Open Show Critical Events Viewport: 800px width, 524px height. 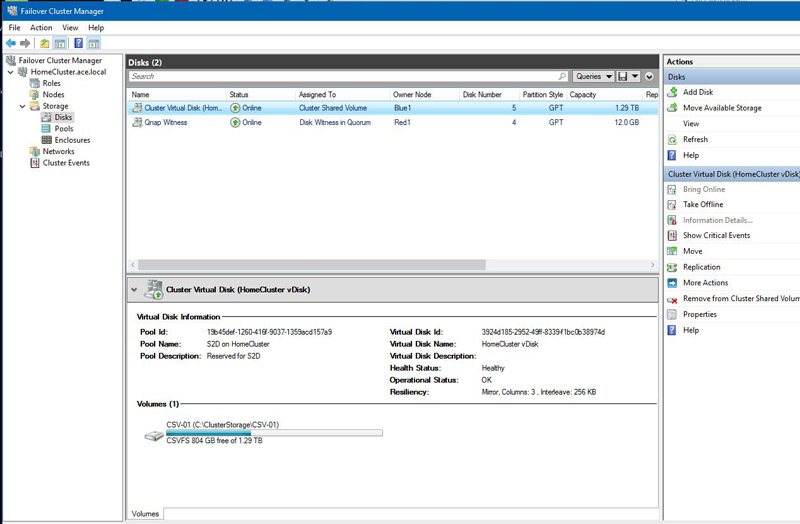click(x=716, y=236)
